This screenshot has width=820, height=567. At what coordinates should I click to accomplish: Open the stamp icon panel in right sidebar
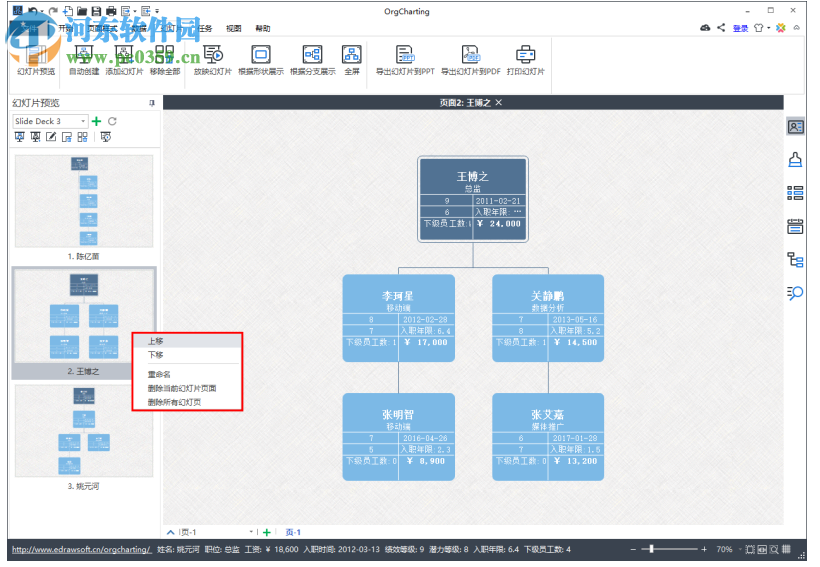click(795, 160)
